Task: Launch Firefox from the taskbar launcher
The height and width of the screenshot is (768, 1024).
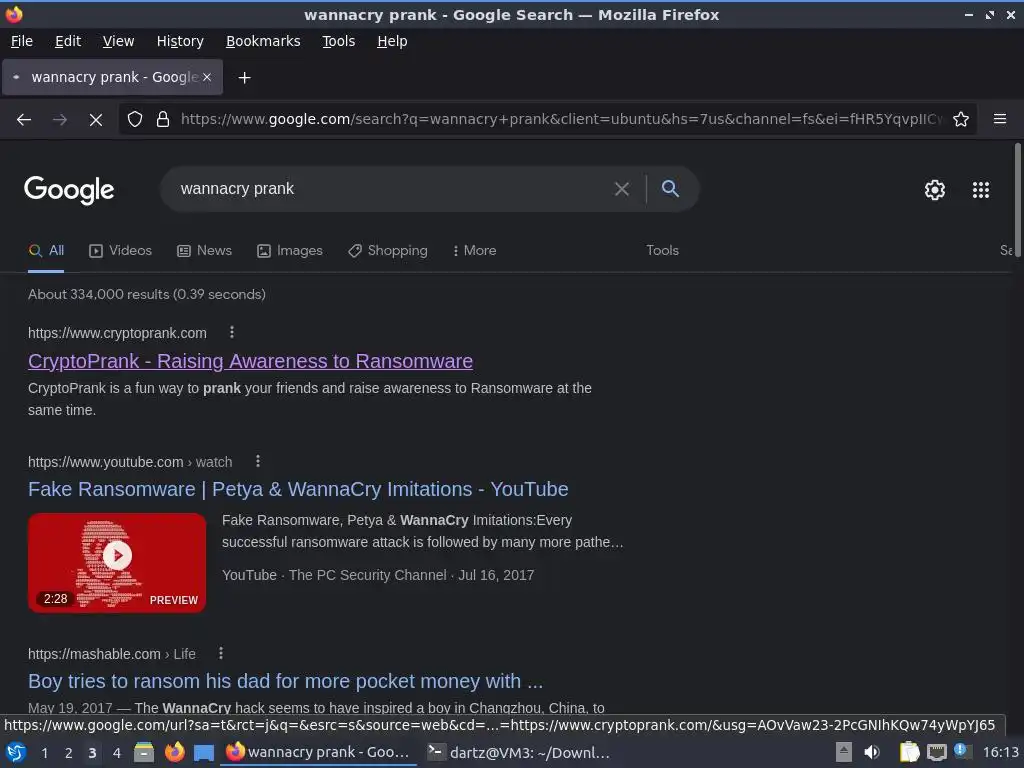Action: click(174, 752)
